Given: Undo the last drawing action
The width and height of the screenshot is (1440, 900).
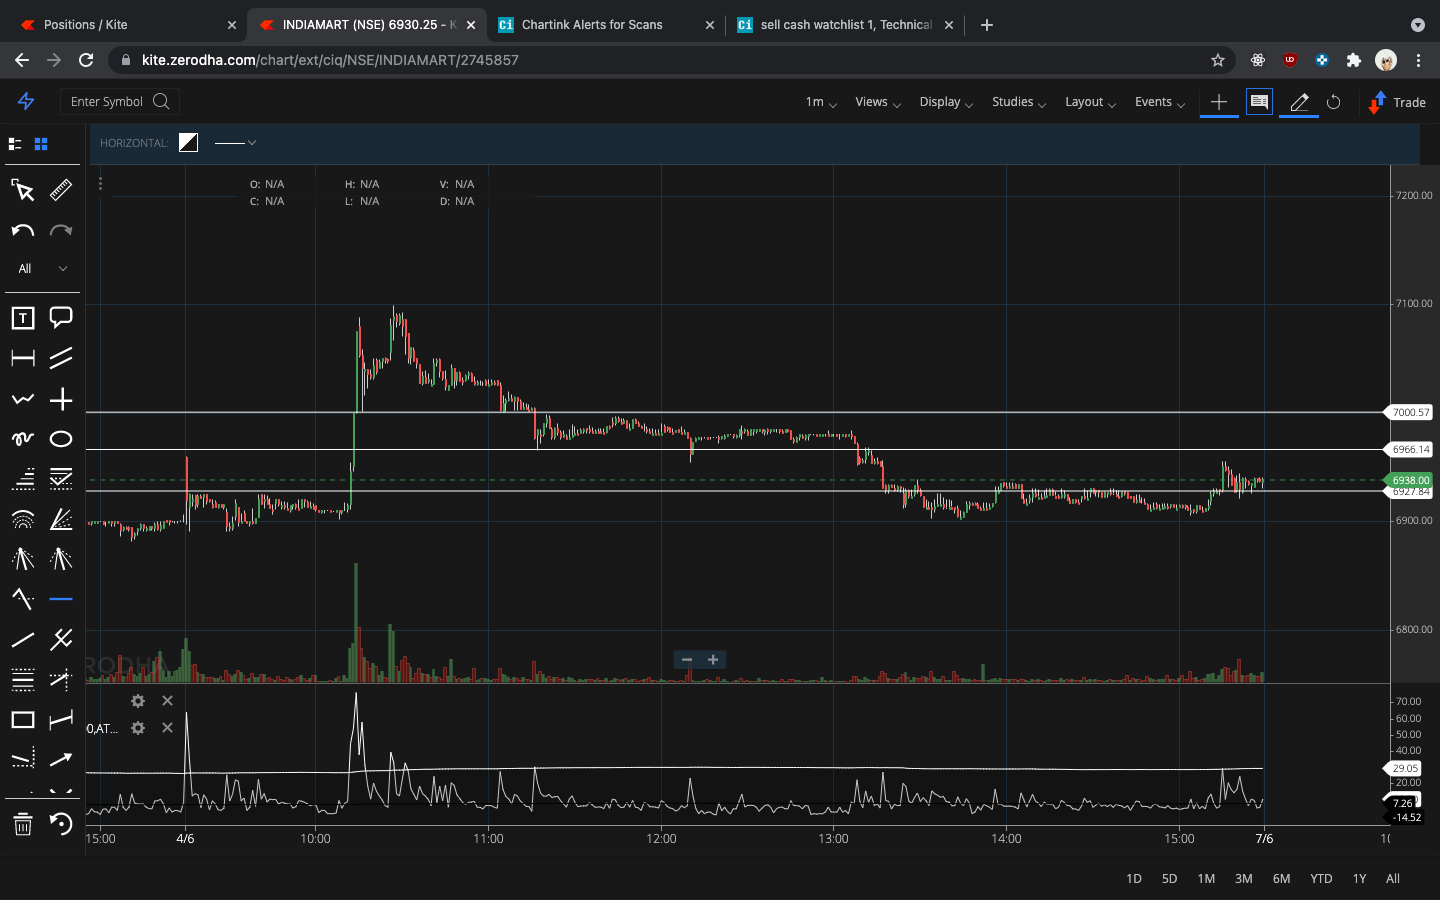Looking at the screenshot, I should coord(22,230).
